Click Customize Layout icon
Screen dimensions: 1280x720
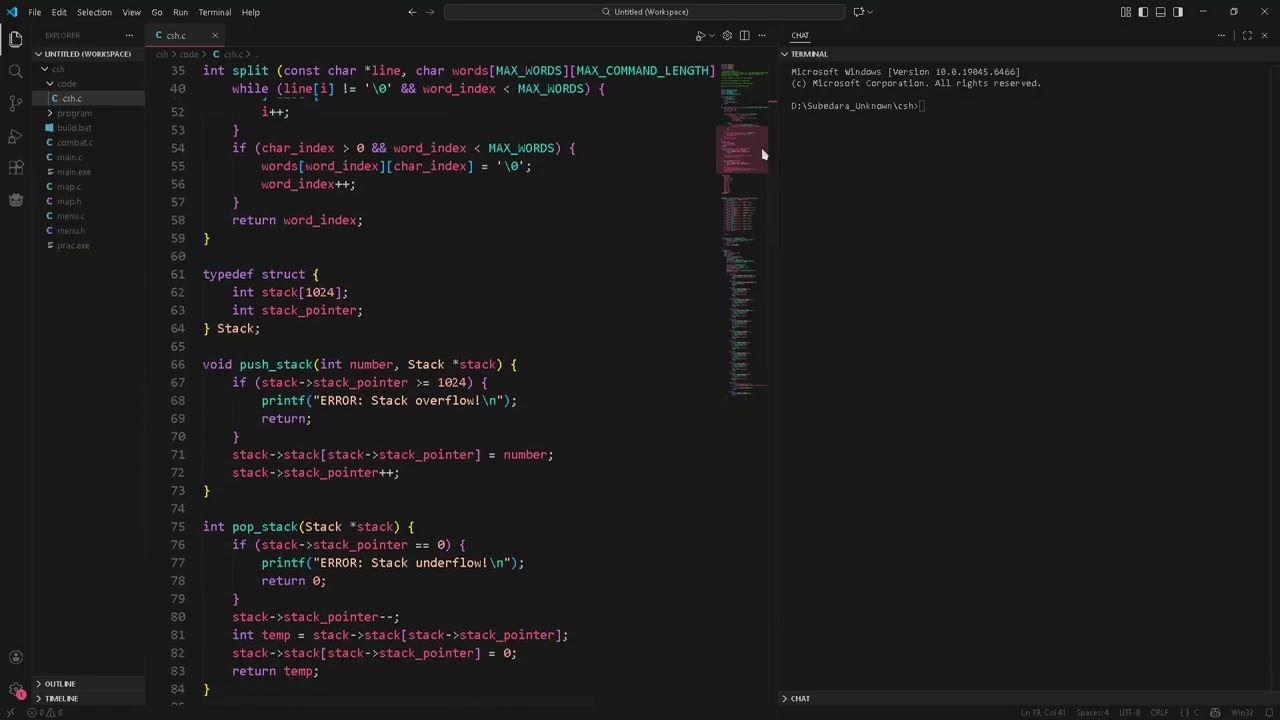(1126, 12)
